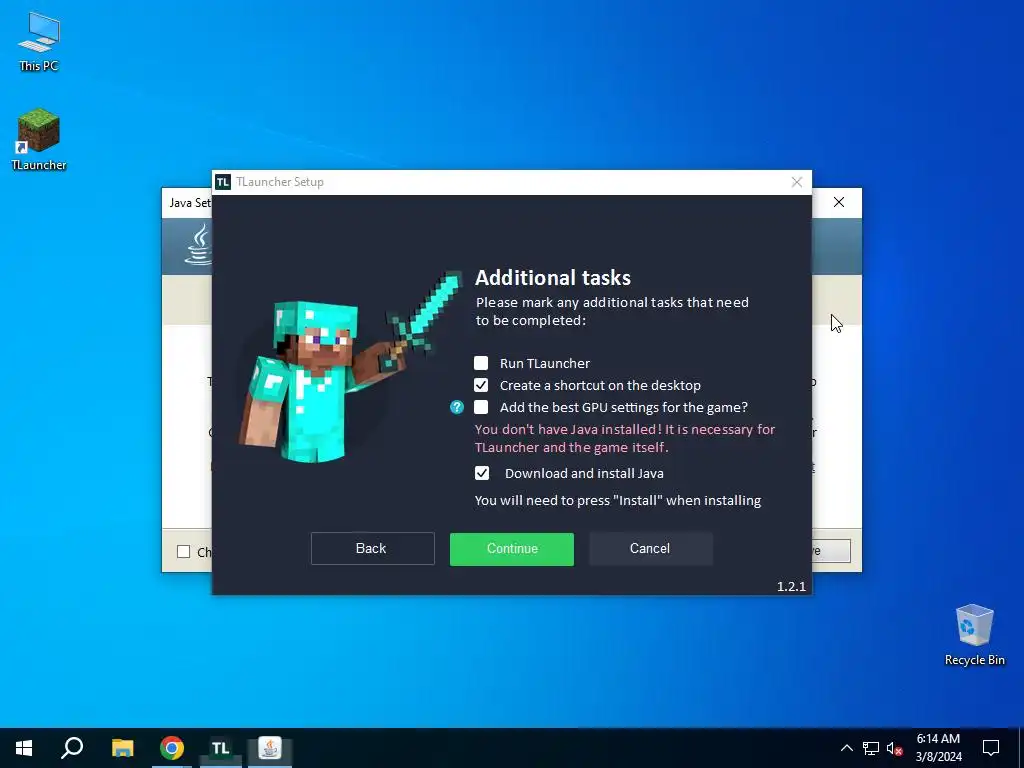Click the TLauncher Setup title text
This screenshot has height=768, width=1024.
pos(280,182)
